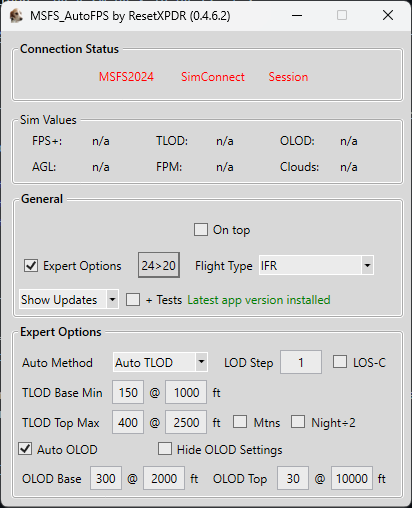Click the TLOD Base Min value 150 field
412x508 pixels.
pyautogui.click(x=128, y=392)
